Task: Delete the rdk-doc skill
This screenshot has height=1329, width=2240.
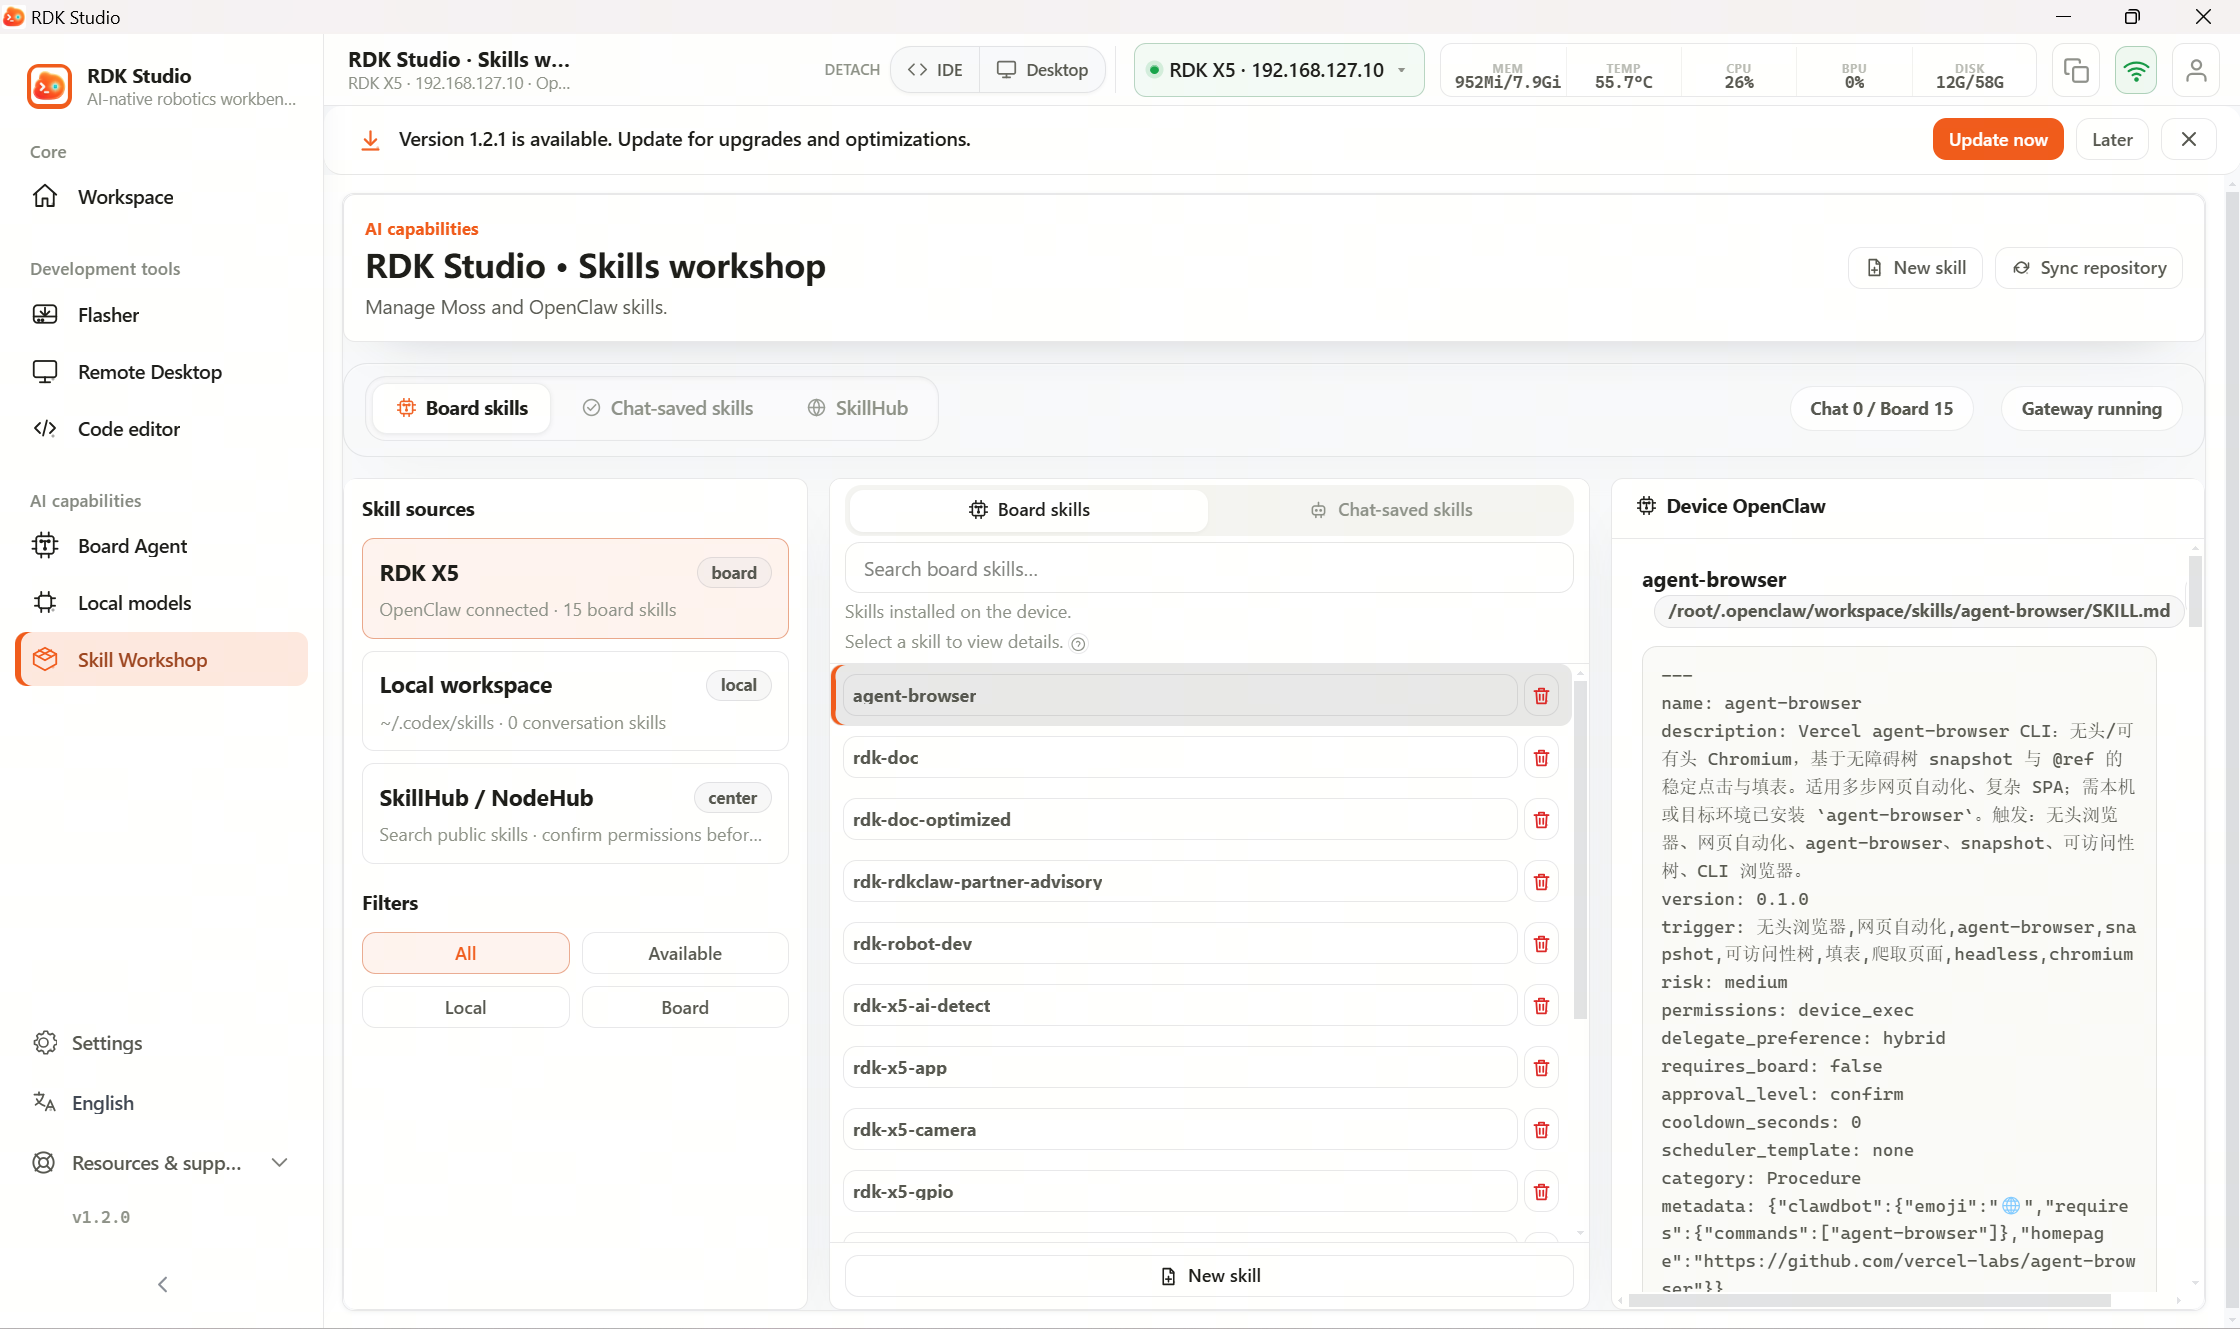Action: [1541, 758]
